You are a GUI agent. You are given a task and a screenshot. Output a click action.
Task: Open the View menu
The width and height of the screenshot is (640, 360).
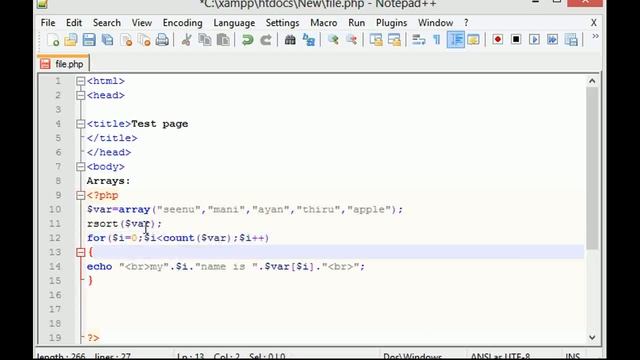point(142,23)
